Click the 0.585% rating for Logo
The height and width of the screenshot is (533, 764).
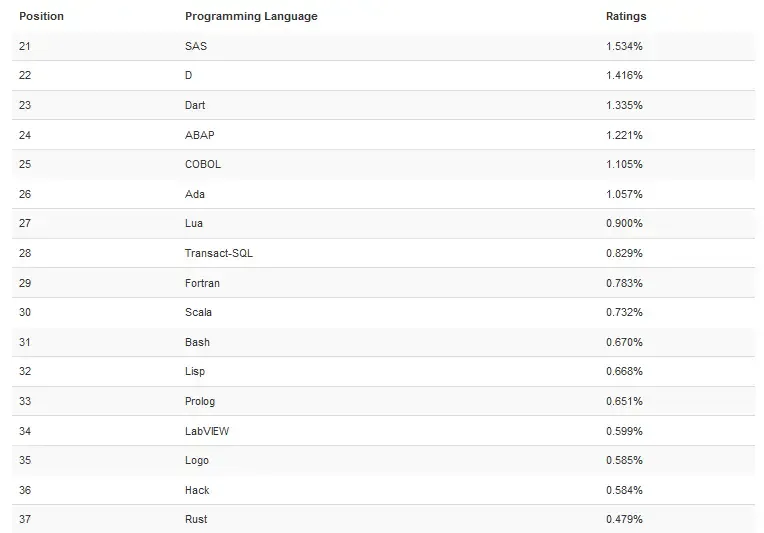click(624, 460)
